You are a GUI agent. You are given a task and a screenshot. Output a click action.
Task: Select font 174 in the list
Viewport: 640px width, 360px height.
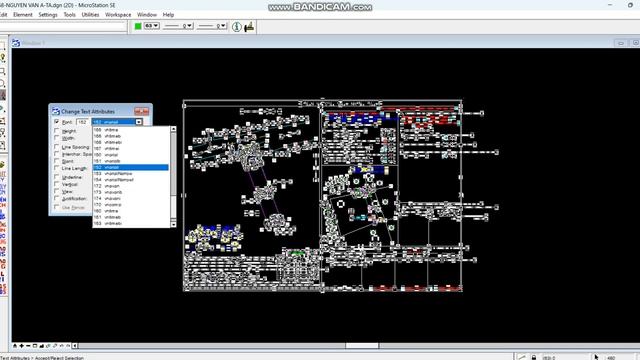pyautogui.click(x=131, y=198)
